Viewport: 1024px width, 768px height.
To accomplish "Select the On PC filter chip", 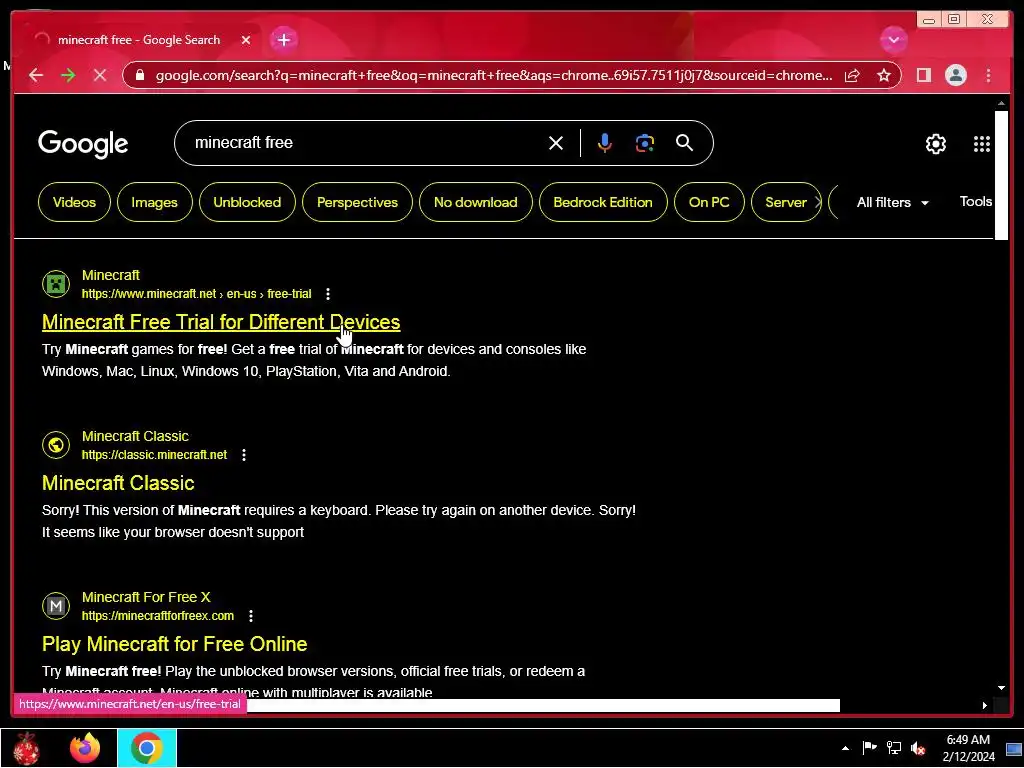I will click(x=709, y=202).
